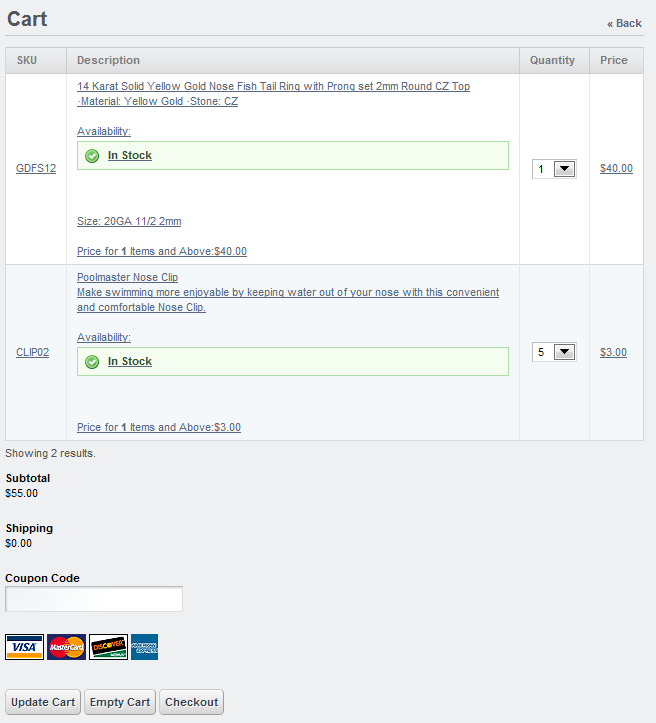Click green checkmark icon for GDFS12 availability
The image size is (656, 723).
pos(92,156)
